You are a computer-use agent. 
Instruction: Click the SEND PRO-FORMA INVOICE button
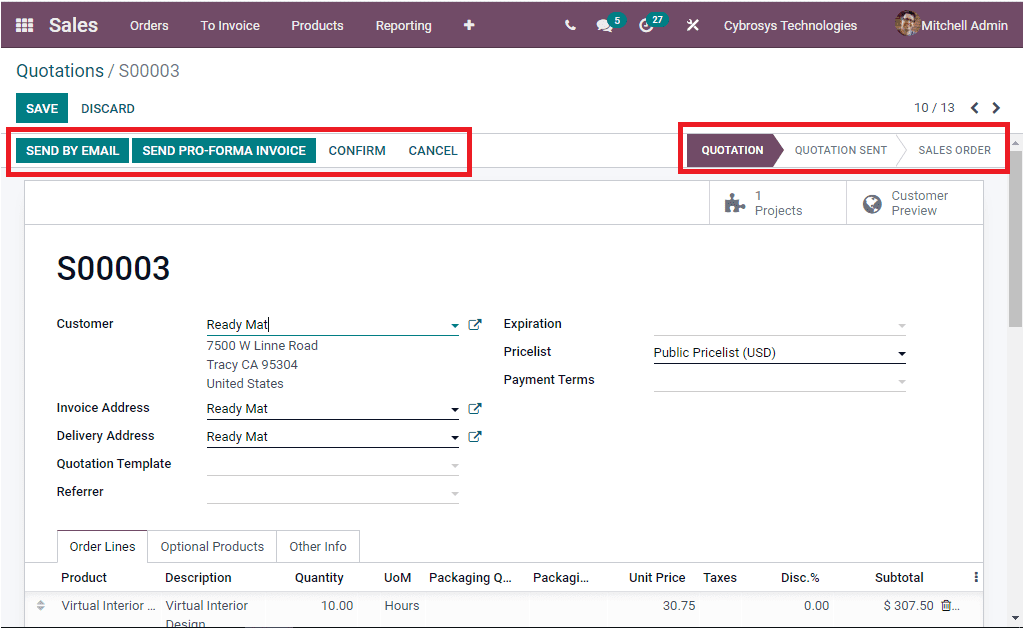pos(223,150)
